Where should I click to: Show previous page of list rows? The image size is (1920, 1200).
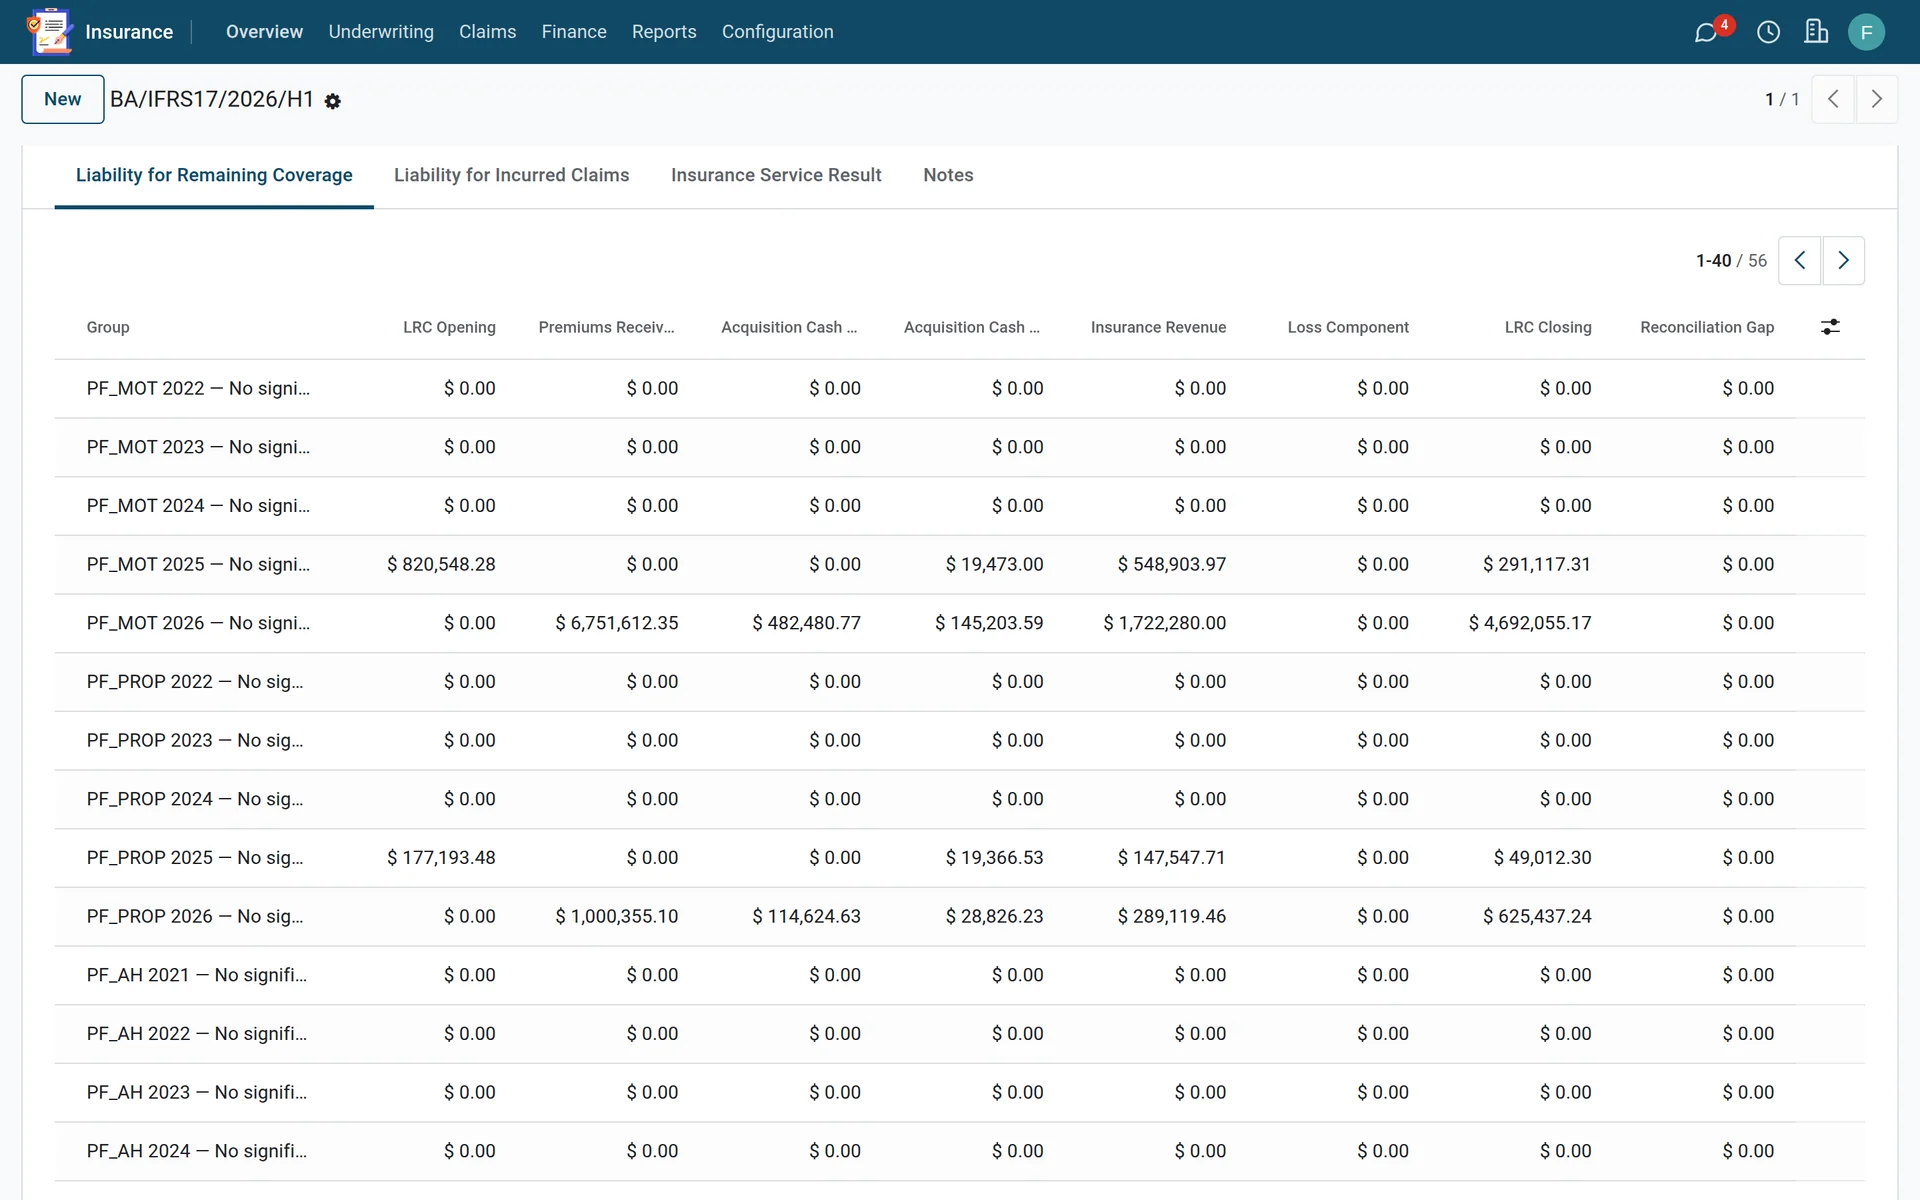(1800, 260)
